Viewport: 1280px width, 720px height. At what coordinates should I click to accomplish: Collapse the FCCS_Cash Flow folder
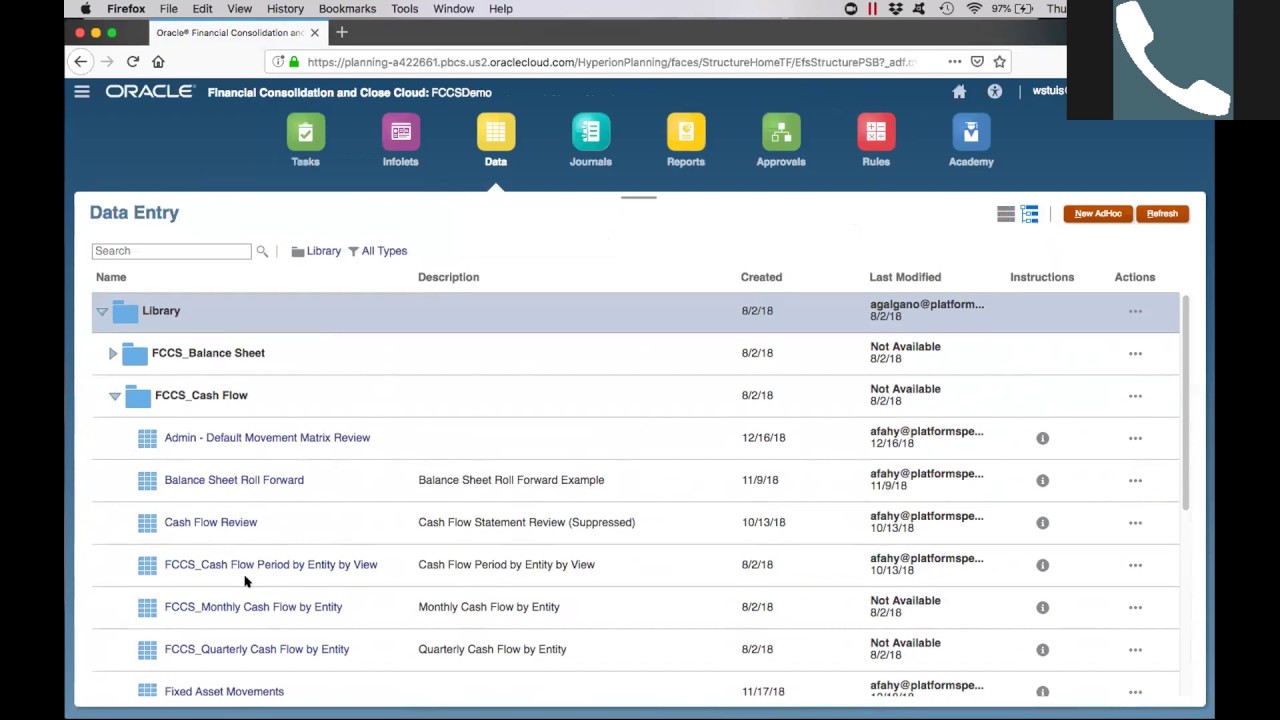tap(115, 396)
